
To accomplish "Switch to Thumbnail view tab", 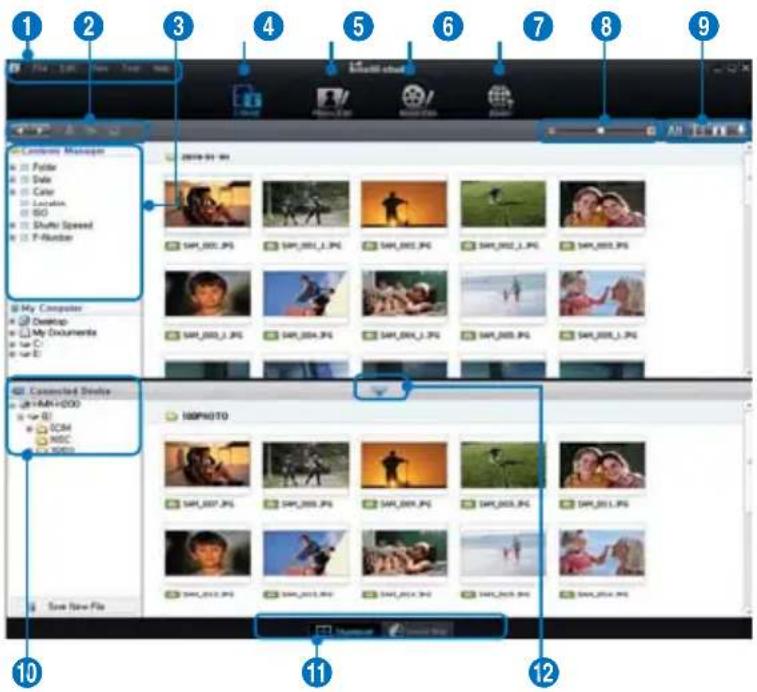I will pyautogui.click(x=345, y=631).
